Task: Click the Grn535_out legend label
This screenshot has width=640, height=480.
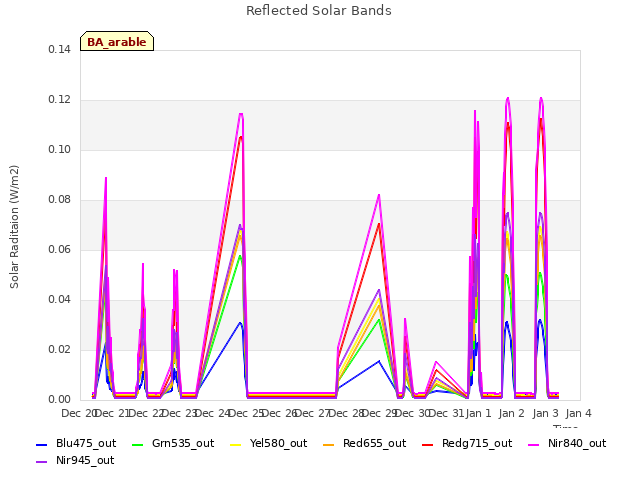Action: coord(183,443)
